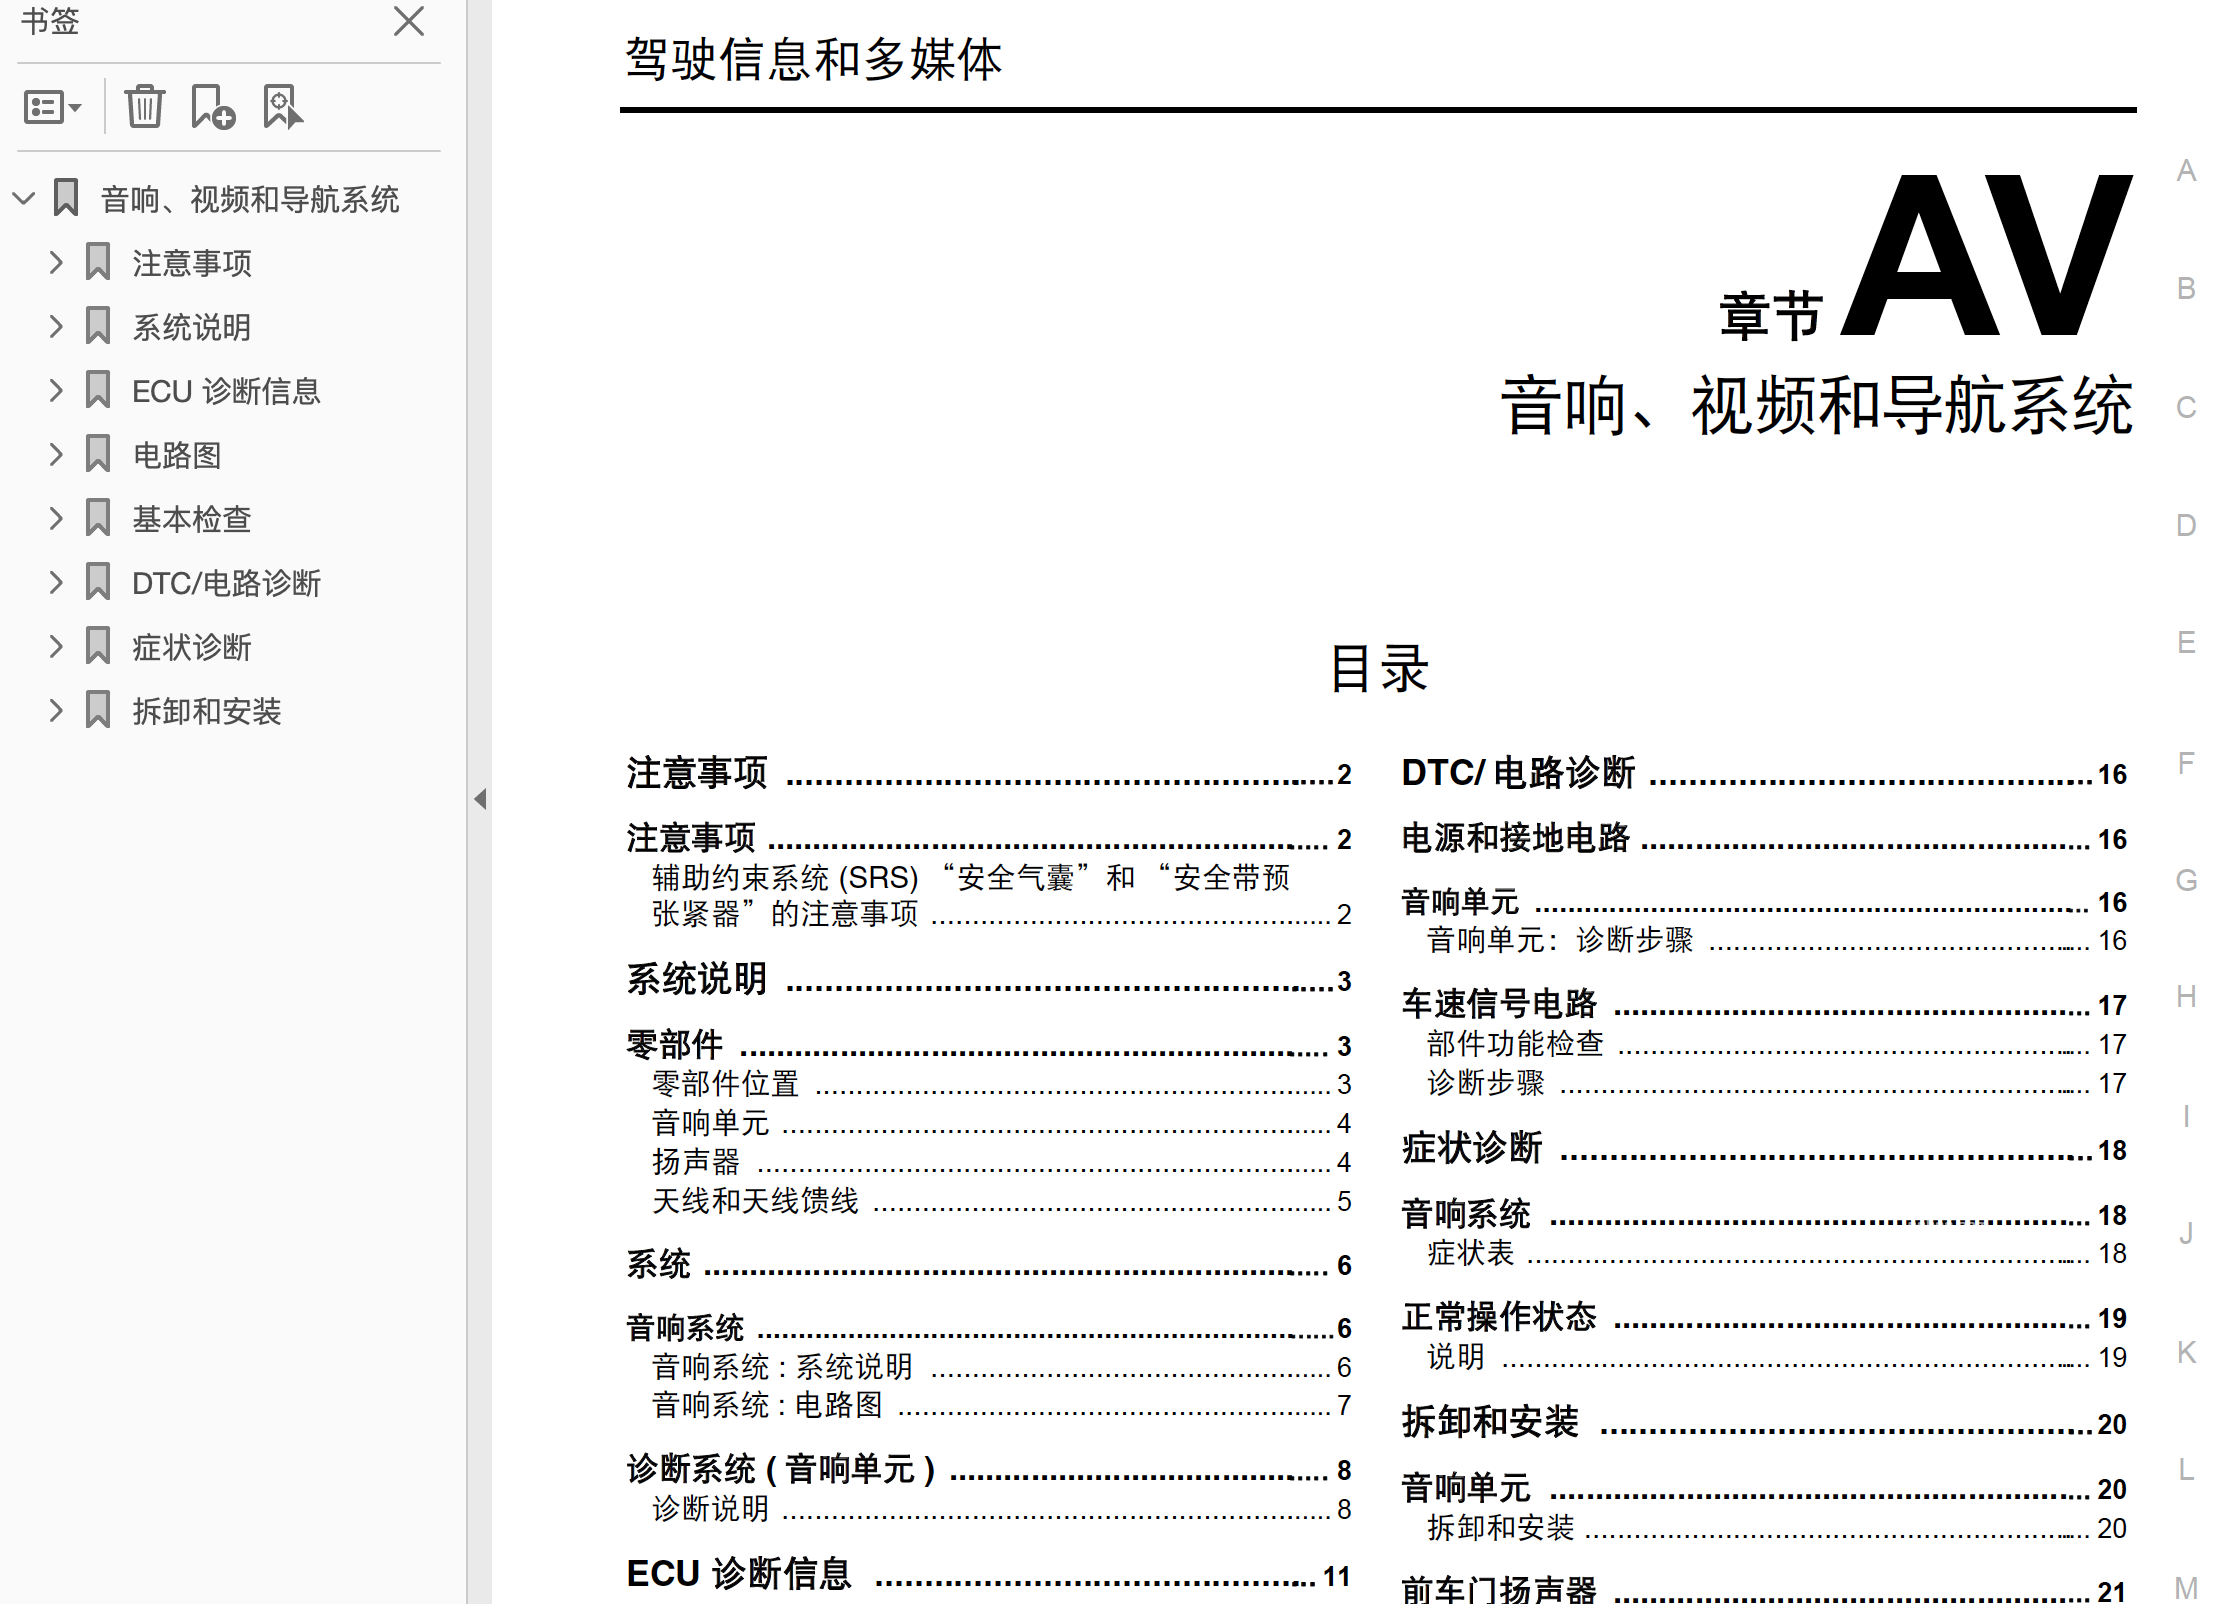2228x1604 pixels.
Task: Click bookmark icon beside 电路图
Action: click(x=98, y=454)
